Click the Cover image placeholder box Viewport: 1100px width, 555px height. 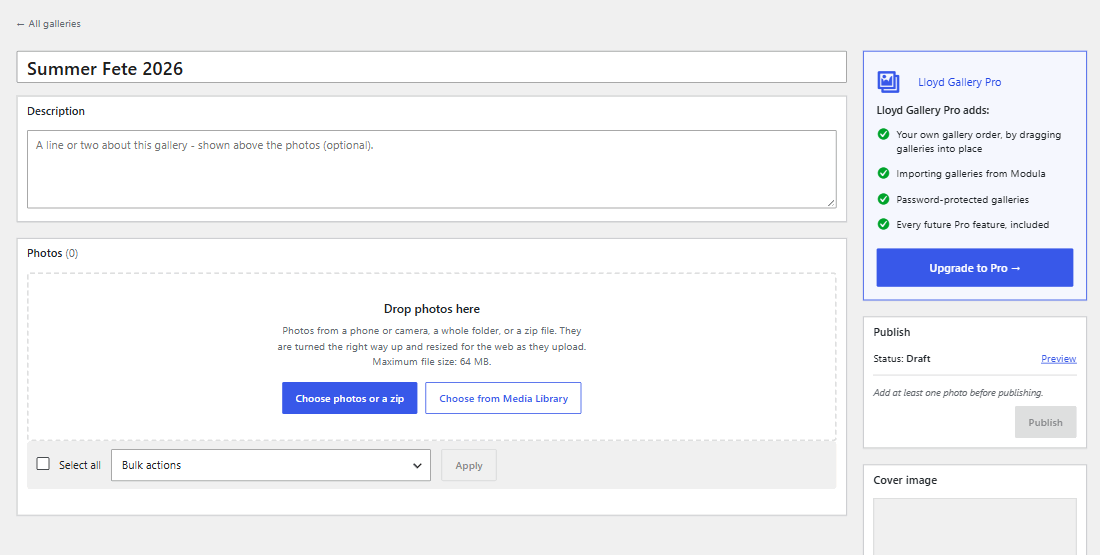974,526
